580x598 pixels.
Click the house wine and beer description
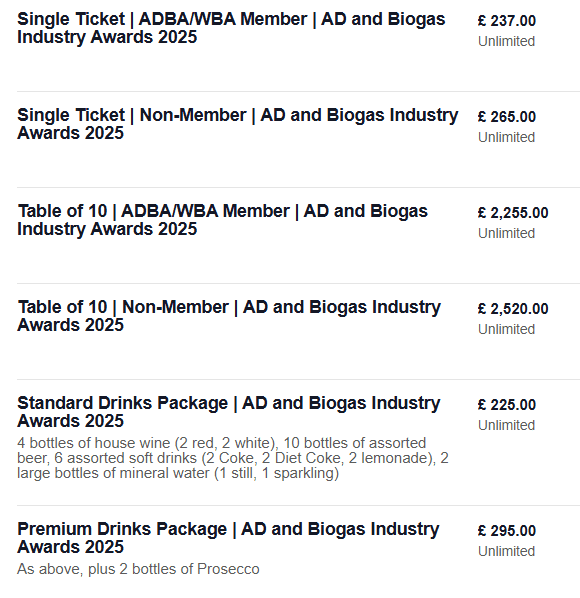(x=233, y=458)
